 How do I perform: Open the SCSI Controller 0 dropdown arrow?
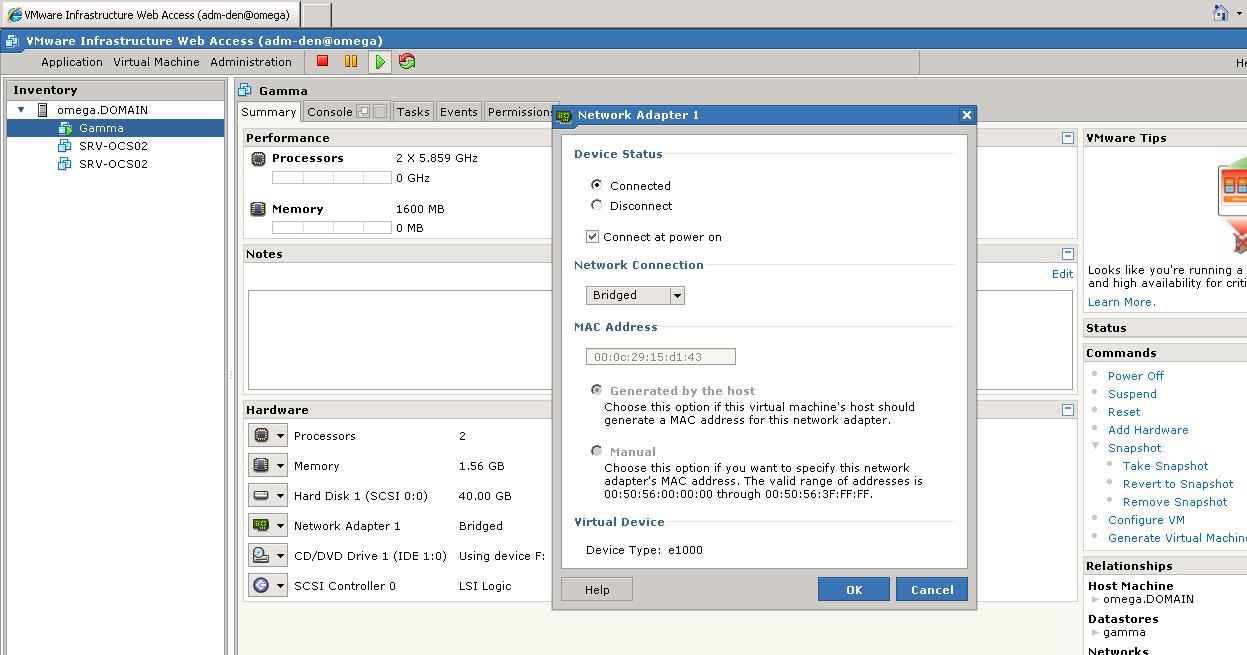click(281, 586)
